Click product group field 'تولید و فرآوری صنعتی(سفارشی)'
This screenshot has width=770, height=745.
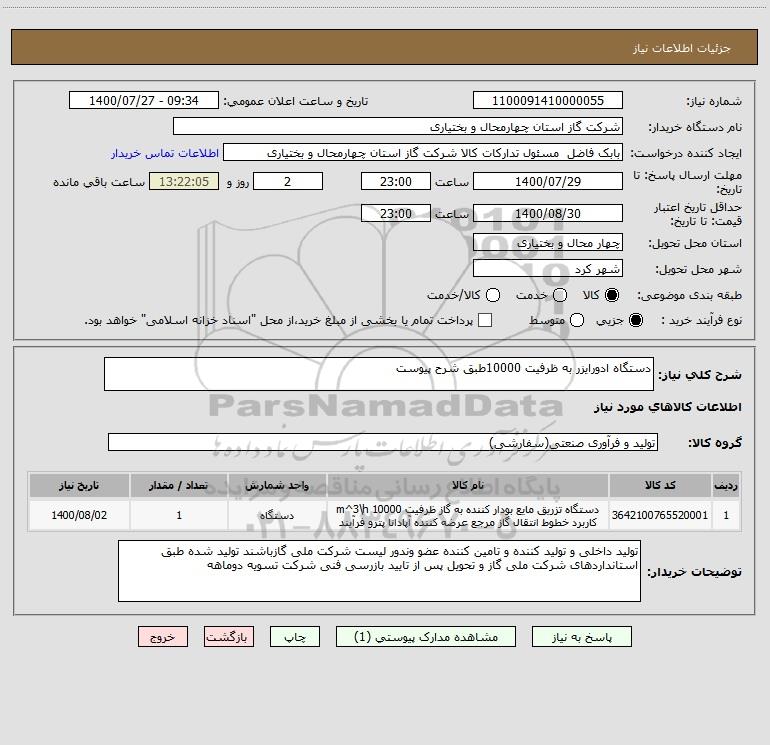tap(383, 442)
